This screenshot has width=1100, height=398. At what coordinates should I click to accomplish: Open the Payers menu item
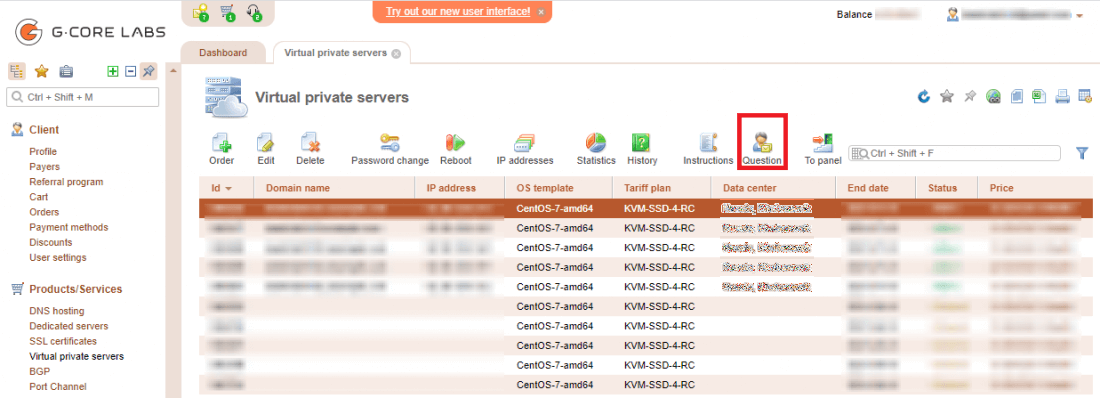pyautogui.click(x=44, y=167)
